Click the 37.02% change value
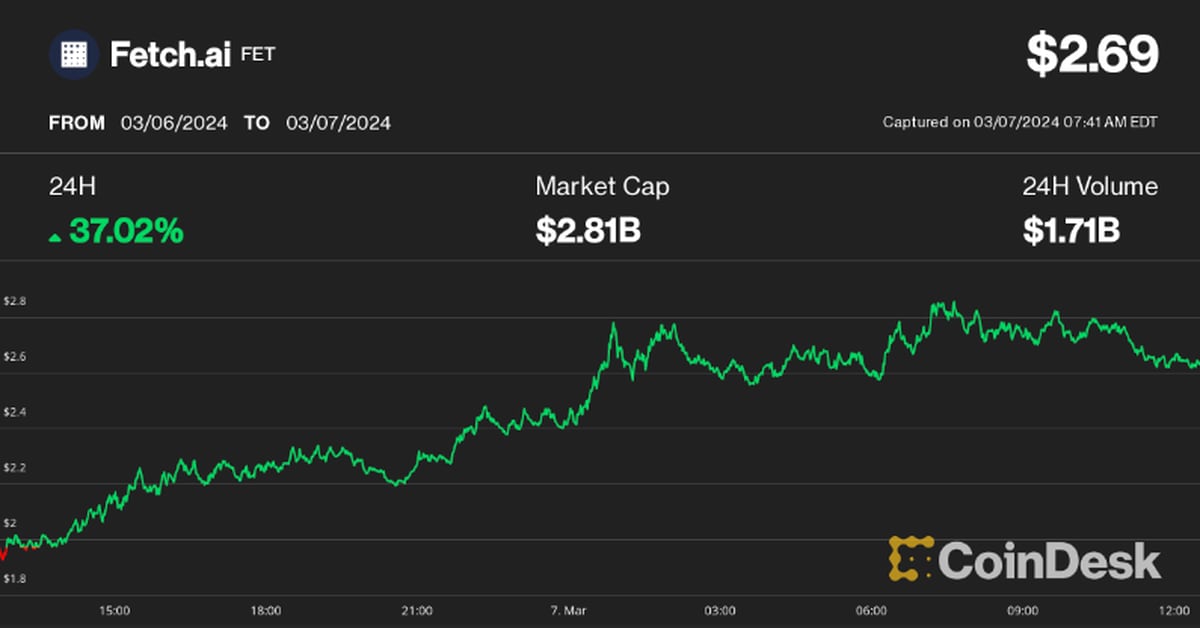 tap(126, 232)
